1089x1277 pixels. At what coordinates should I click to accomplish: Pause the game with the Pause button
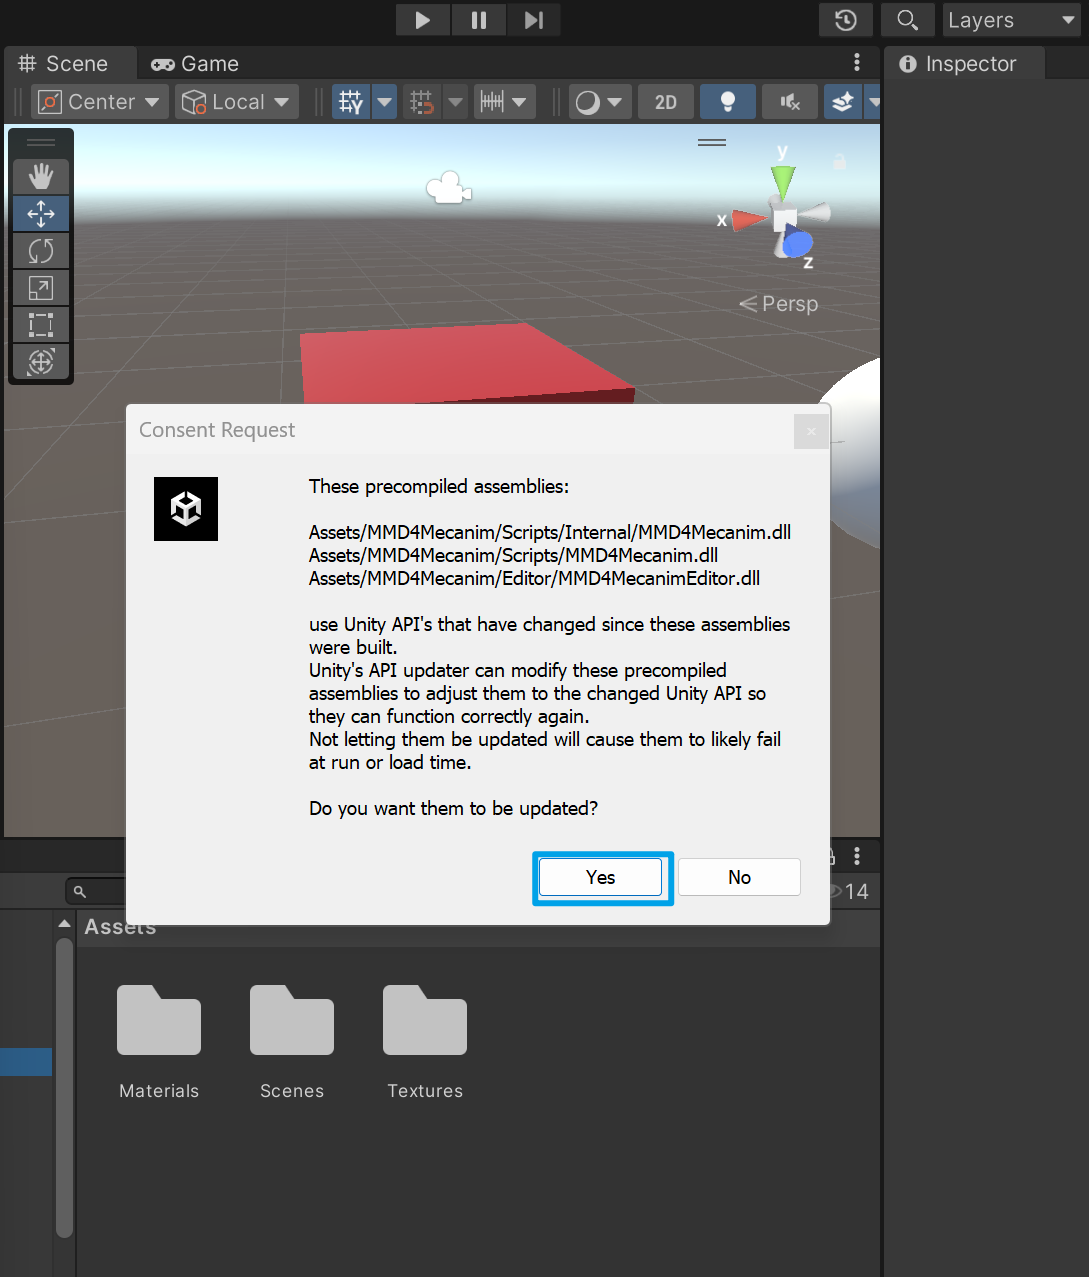[x=479, y=20]
